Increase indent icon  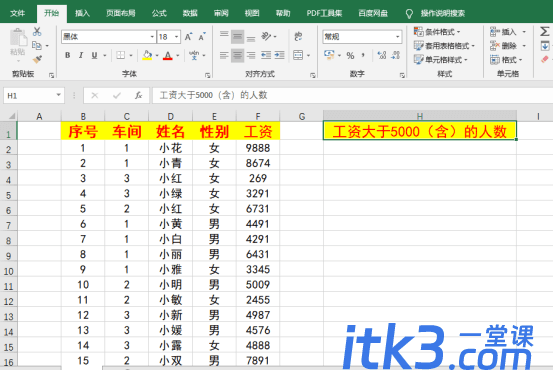pyautogui.click(x=279, y=55)
